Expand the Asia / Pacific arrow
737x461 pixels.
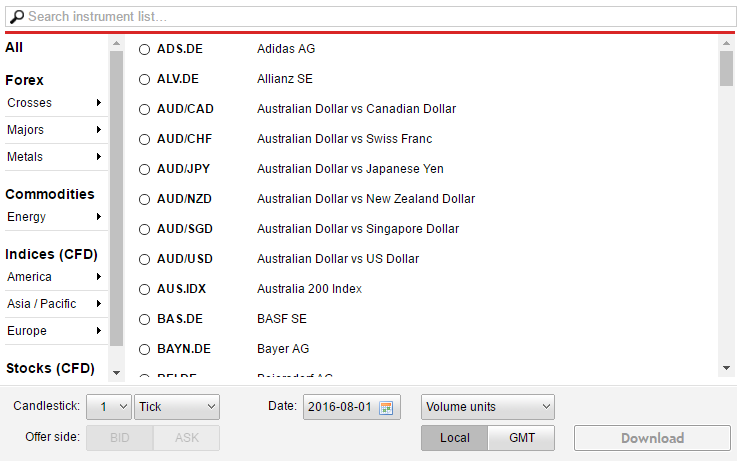coord(99,304)
